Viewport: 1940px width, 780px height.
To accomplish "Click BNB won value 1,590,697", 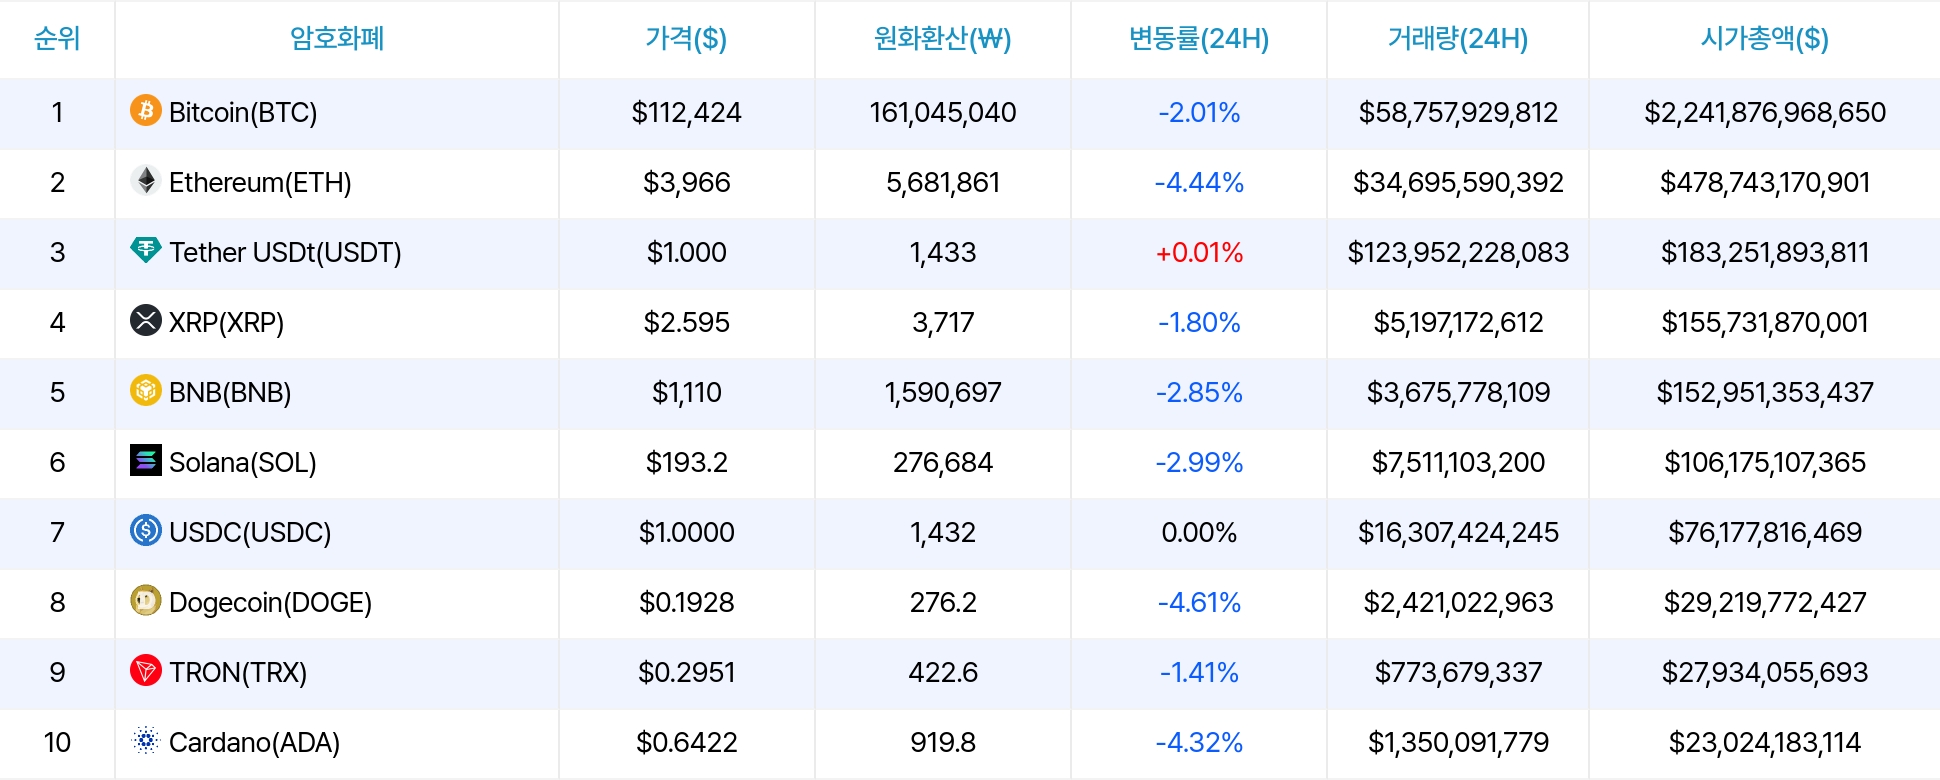I will [x=943, y=393].
